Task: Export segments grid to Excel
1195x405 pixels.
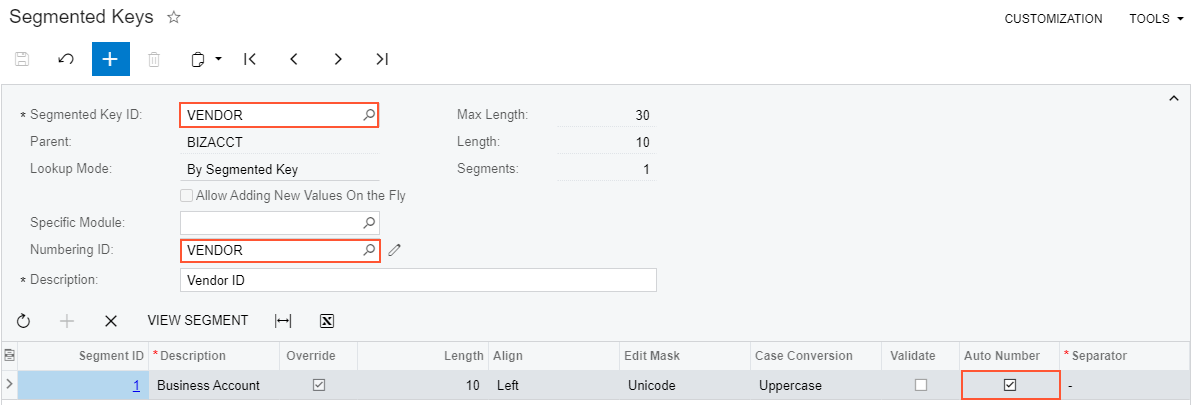Action: (326, 321)
